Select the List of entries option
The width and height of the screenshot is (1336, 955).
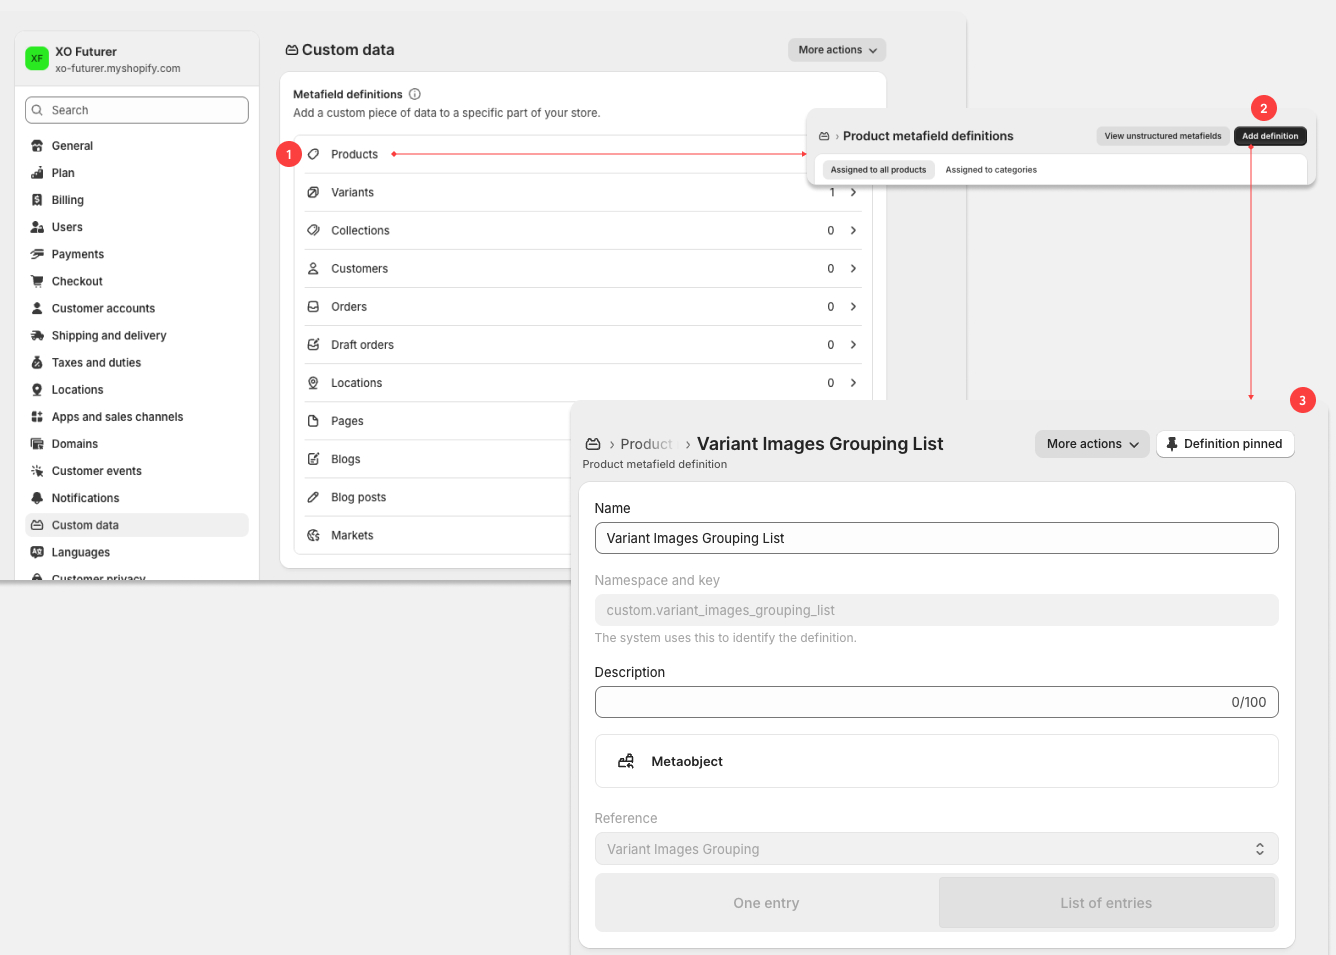coord(1106,903)
